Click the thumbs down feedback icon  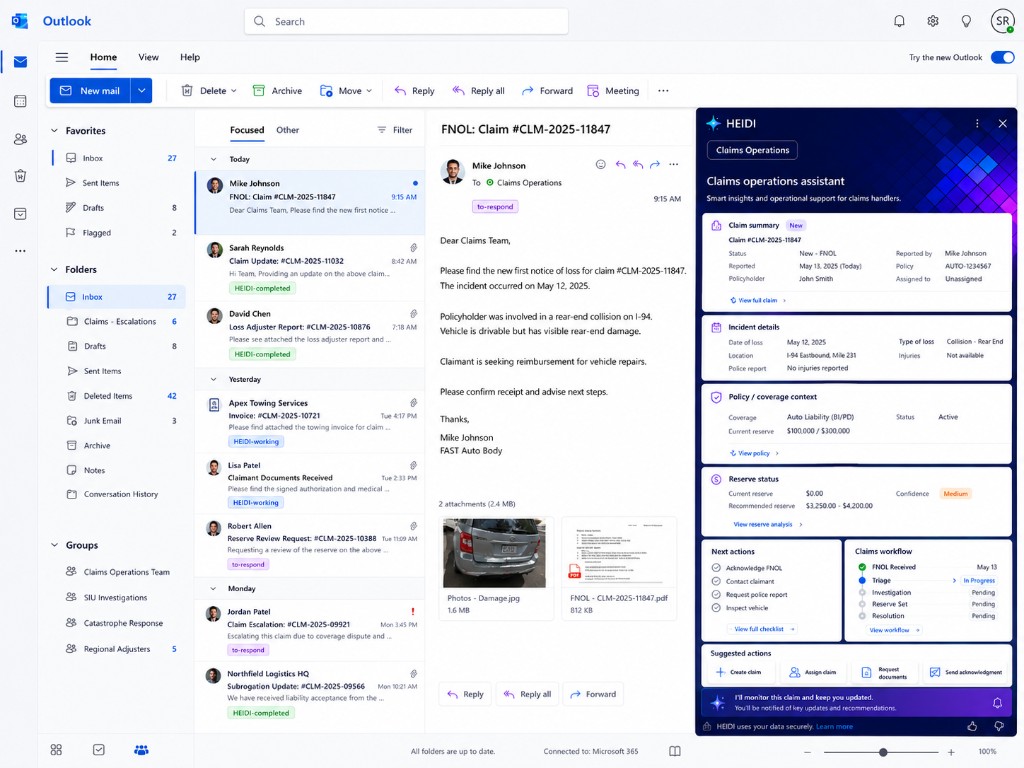pos(999,726)
